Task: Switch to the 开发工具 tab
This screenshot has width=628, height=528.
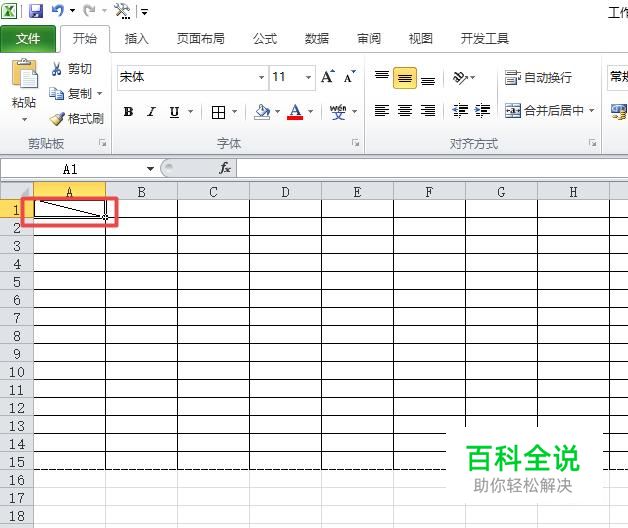Action: [x=485, y=38]
